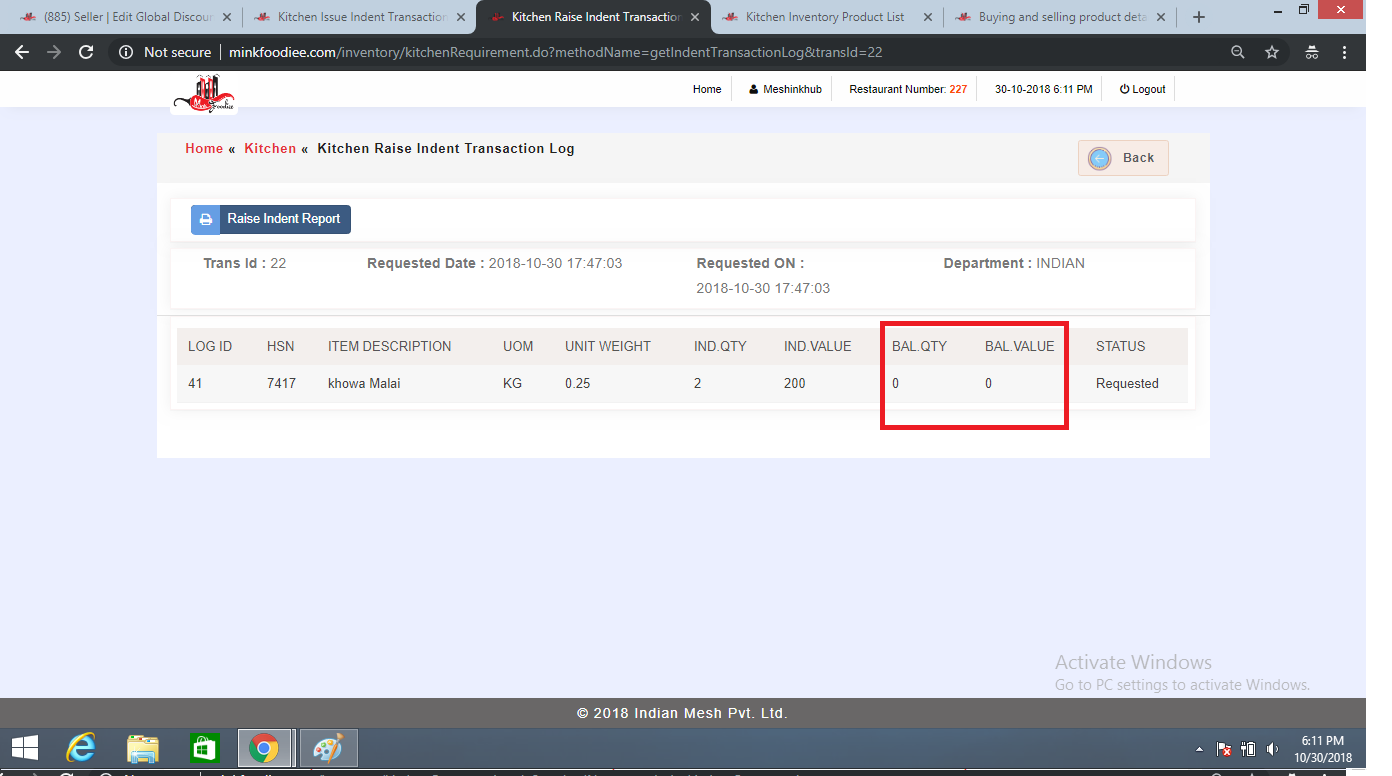Click the IND.VALUE column header
Screen dimensions: 1392x776
coord(818,346)
